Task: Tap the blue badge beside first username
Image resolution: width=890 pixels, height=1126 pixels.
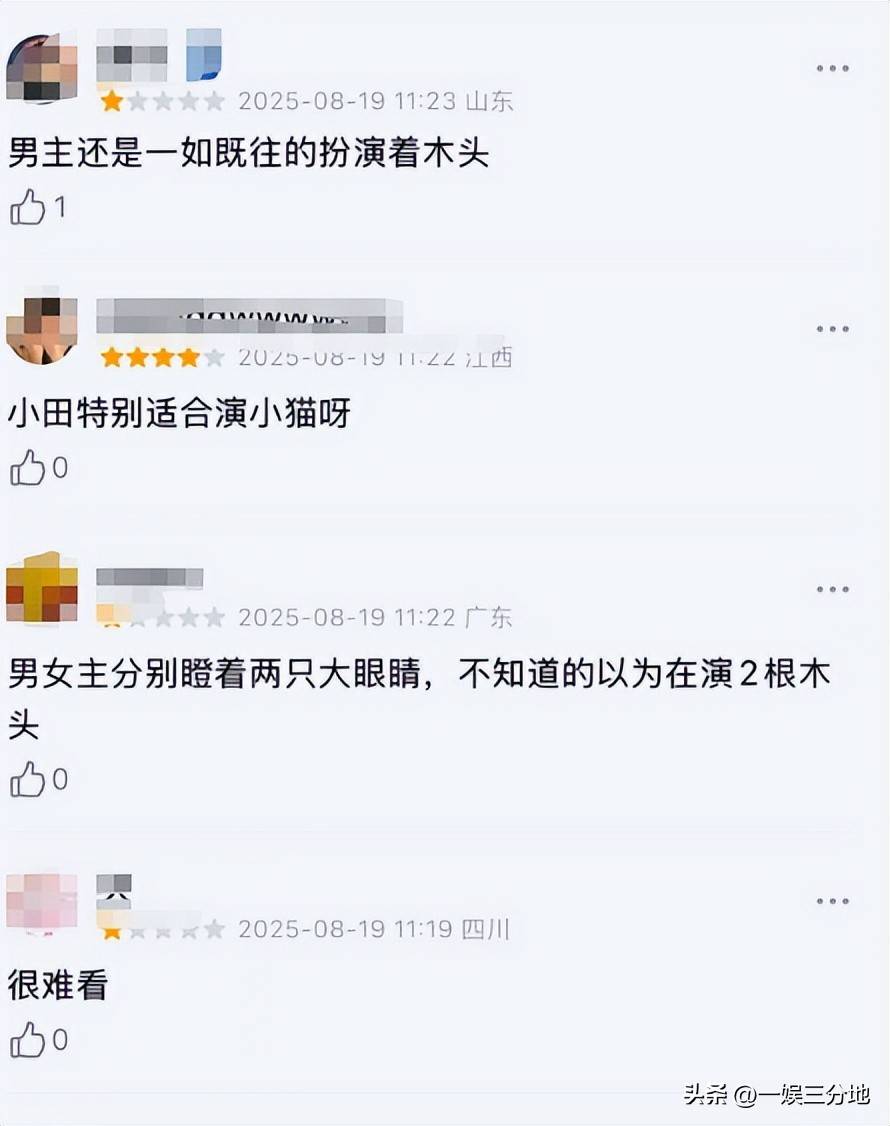Action: (x=203, y=55)
